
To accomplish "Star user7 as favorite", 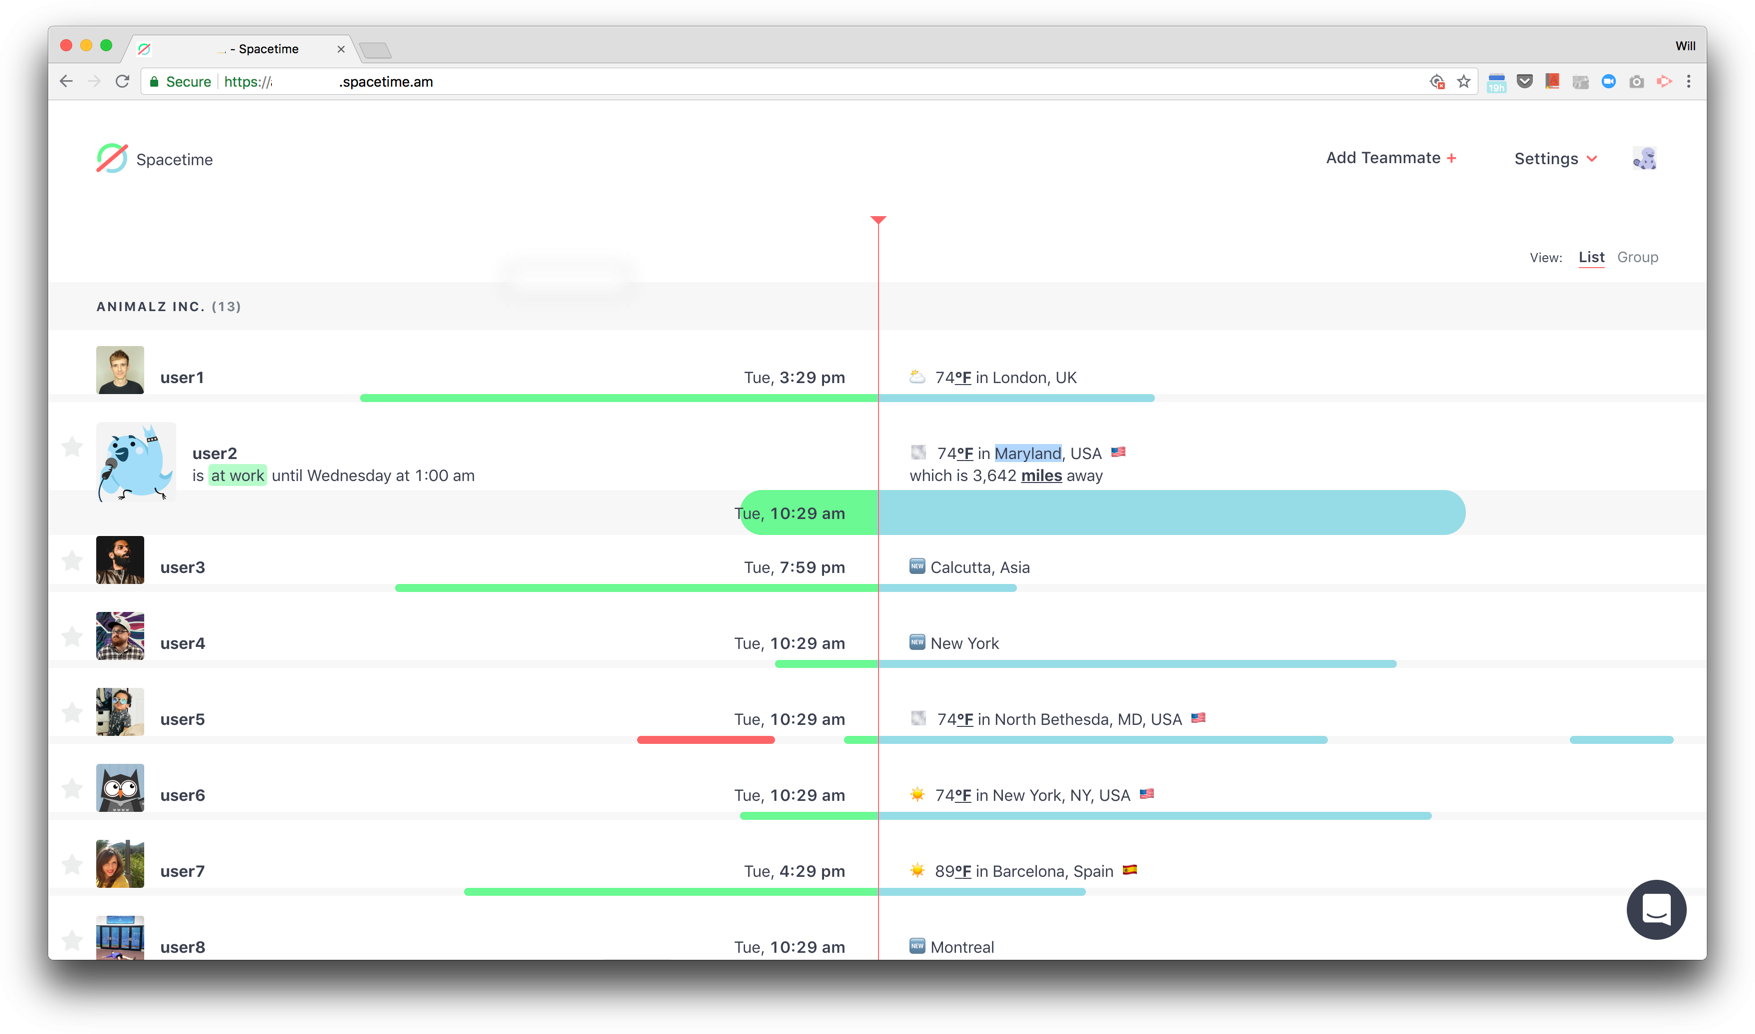I will [x=72, y=865].
